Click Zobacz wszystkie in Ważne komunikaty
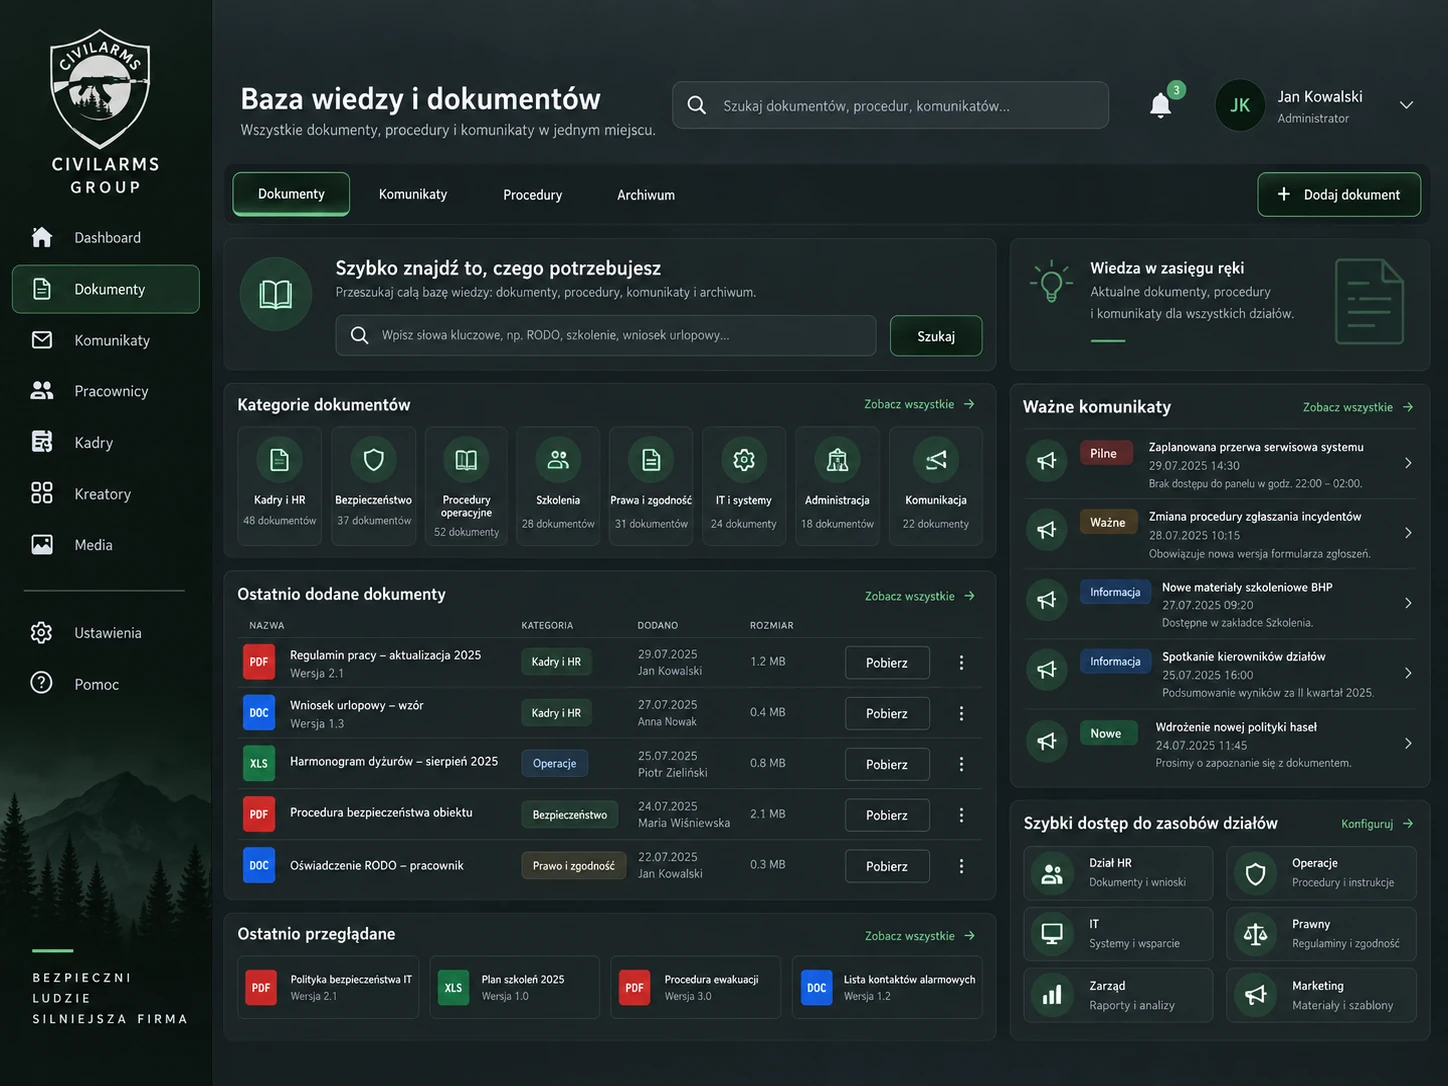 (x=1358, y=407)
